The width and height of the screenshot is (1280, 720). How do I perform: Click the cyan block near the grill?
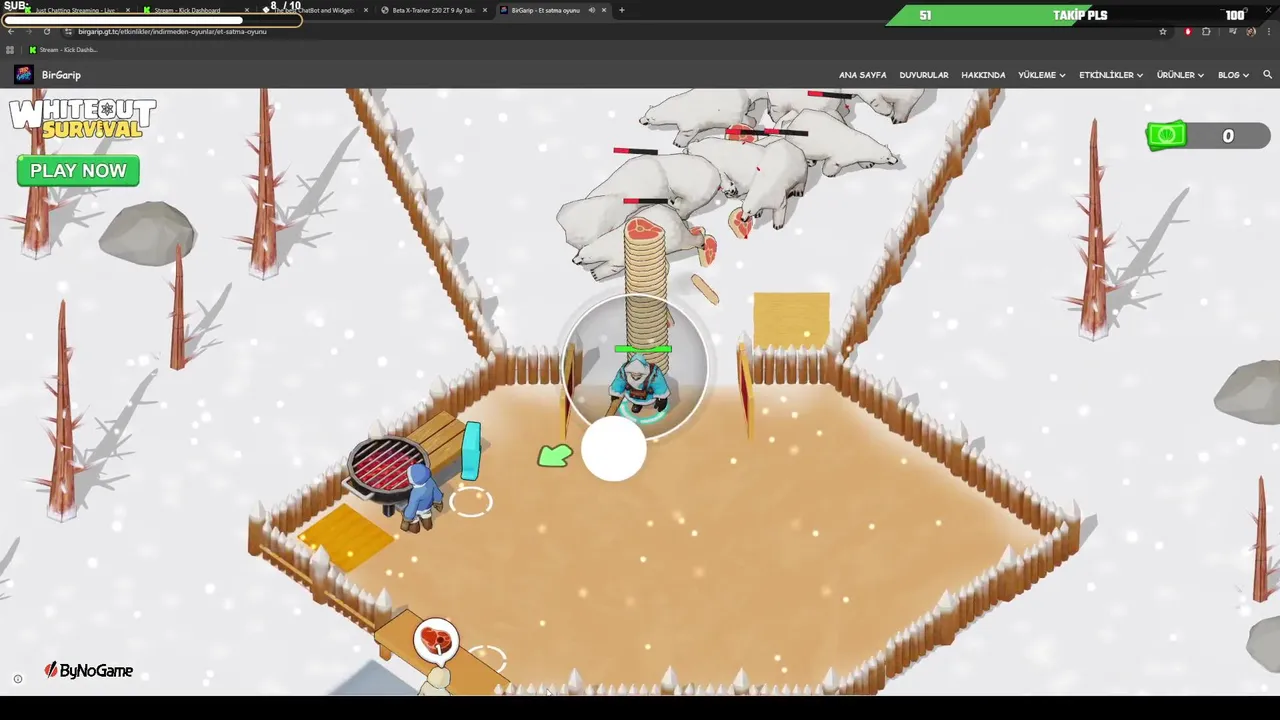pyautogui.click(x=472, y=449)
